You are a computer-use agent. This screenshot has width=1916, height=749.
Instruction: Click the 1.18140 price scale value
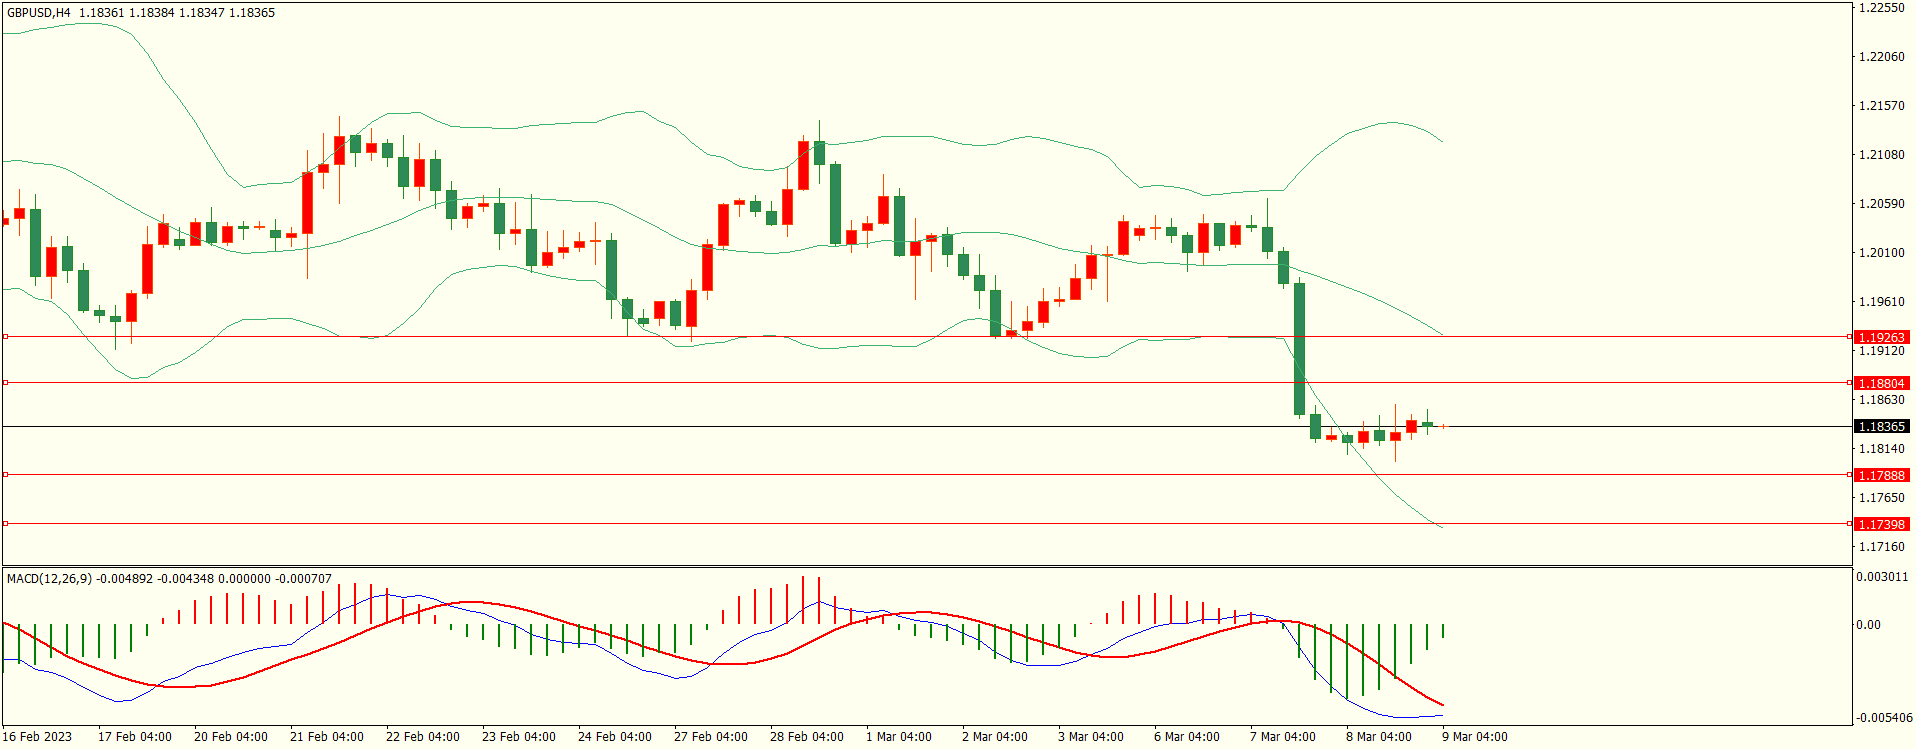(1881, 449)
